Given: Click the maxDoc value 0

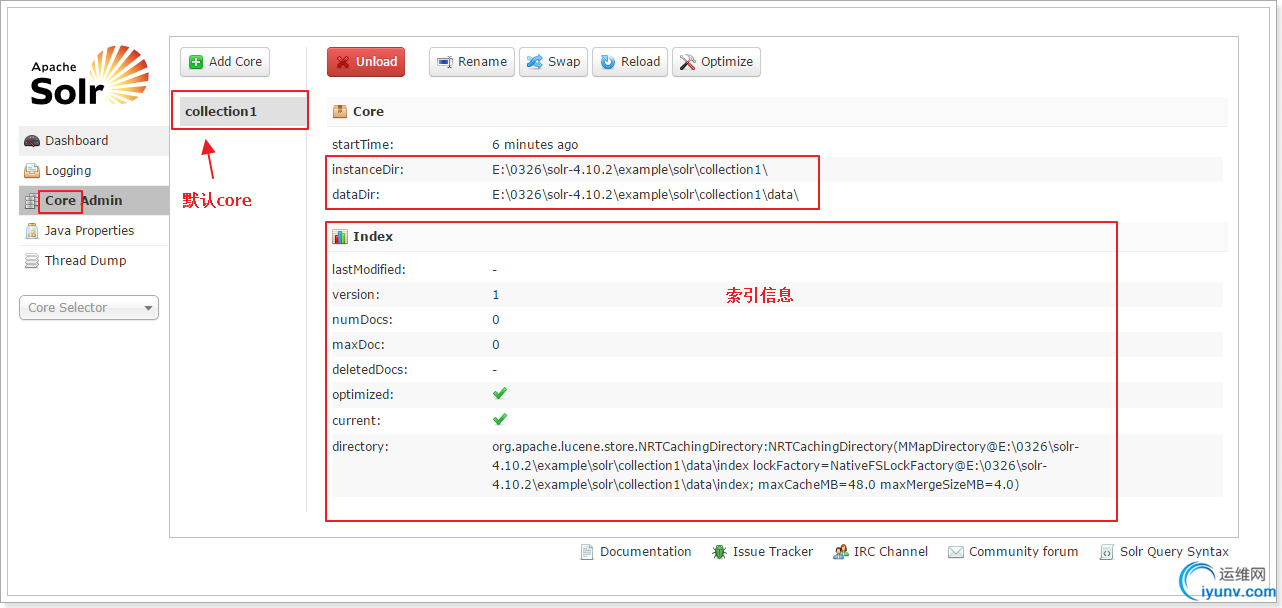Looking at the screenshot, I should tap(496, 345).
